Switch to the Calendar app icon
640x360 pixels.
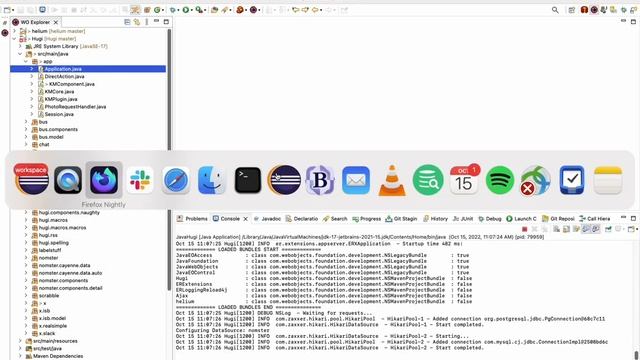pyautogui.click(x=464, y=180)
